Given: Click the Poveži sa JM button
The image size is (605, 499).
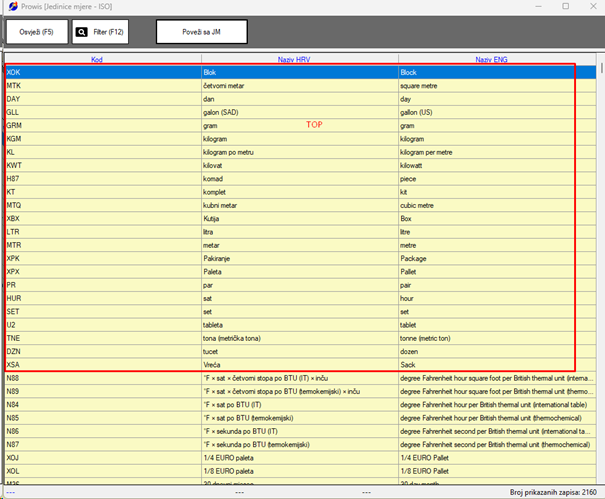Looking at the screenshot, I should click(201, 32).
